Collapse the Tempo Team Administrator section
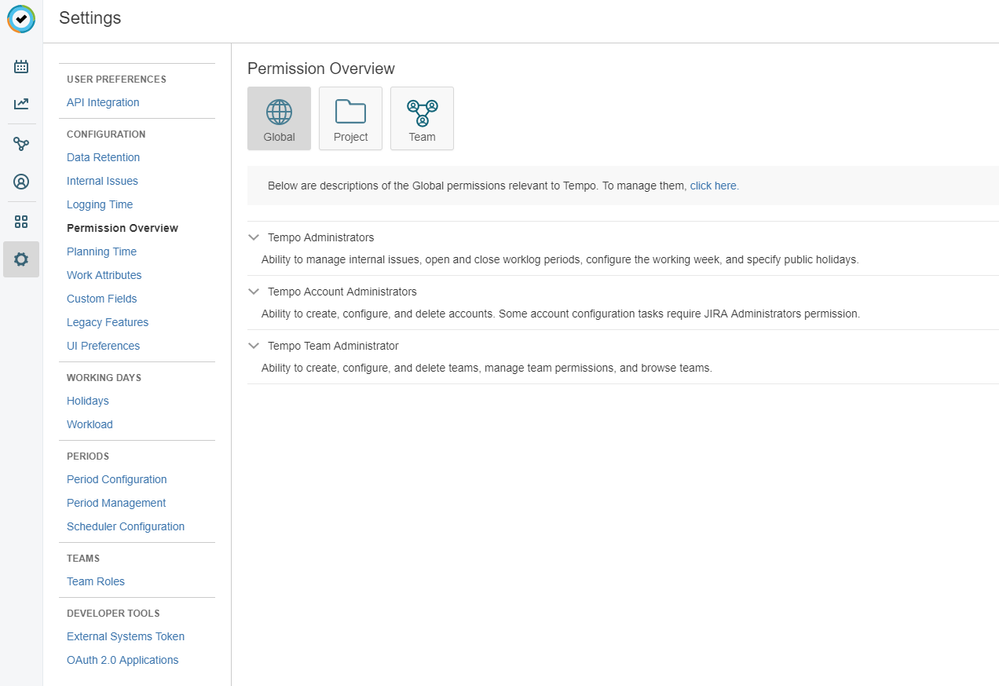999x686 pixels. point(254,346)
